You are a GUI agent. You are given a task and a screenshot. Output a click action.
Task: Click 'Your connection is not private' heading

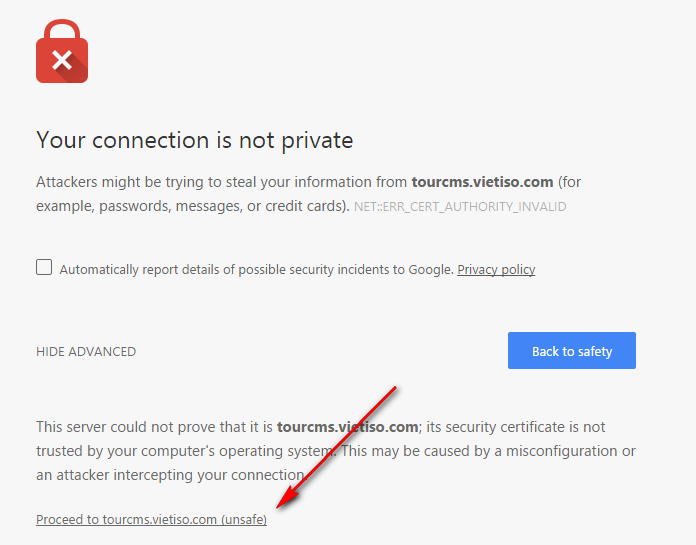coord(194,140)
